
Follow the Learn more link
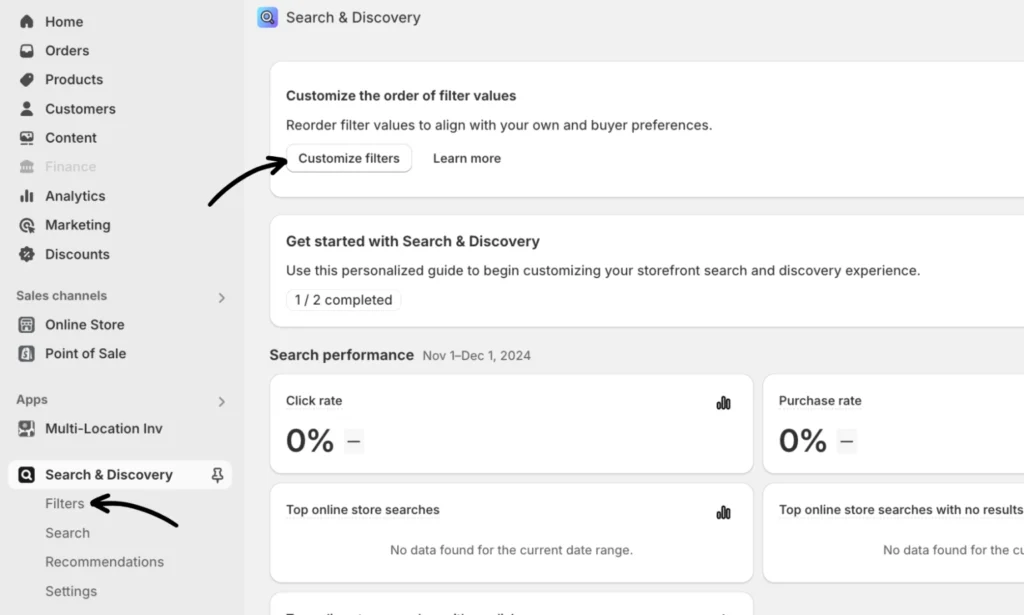[466, 158]
